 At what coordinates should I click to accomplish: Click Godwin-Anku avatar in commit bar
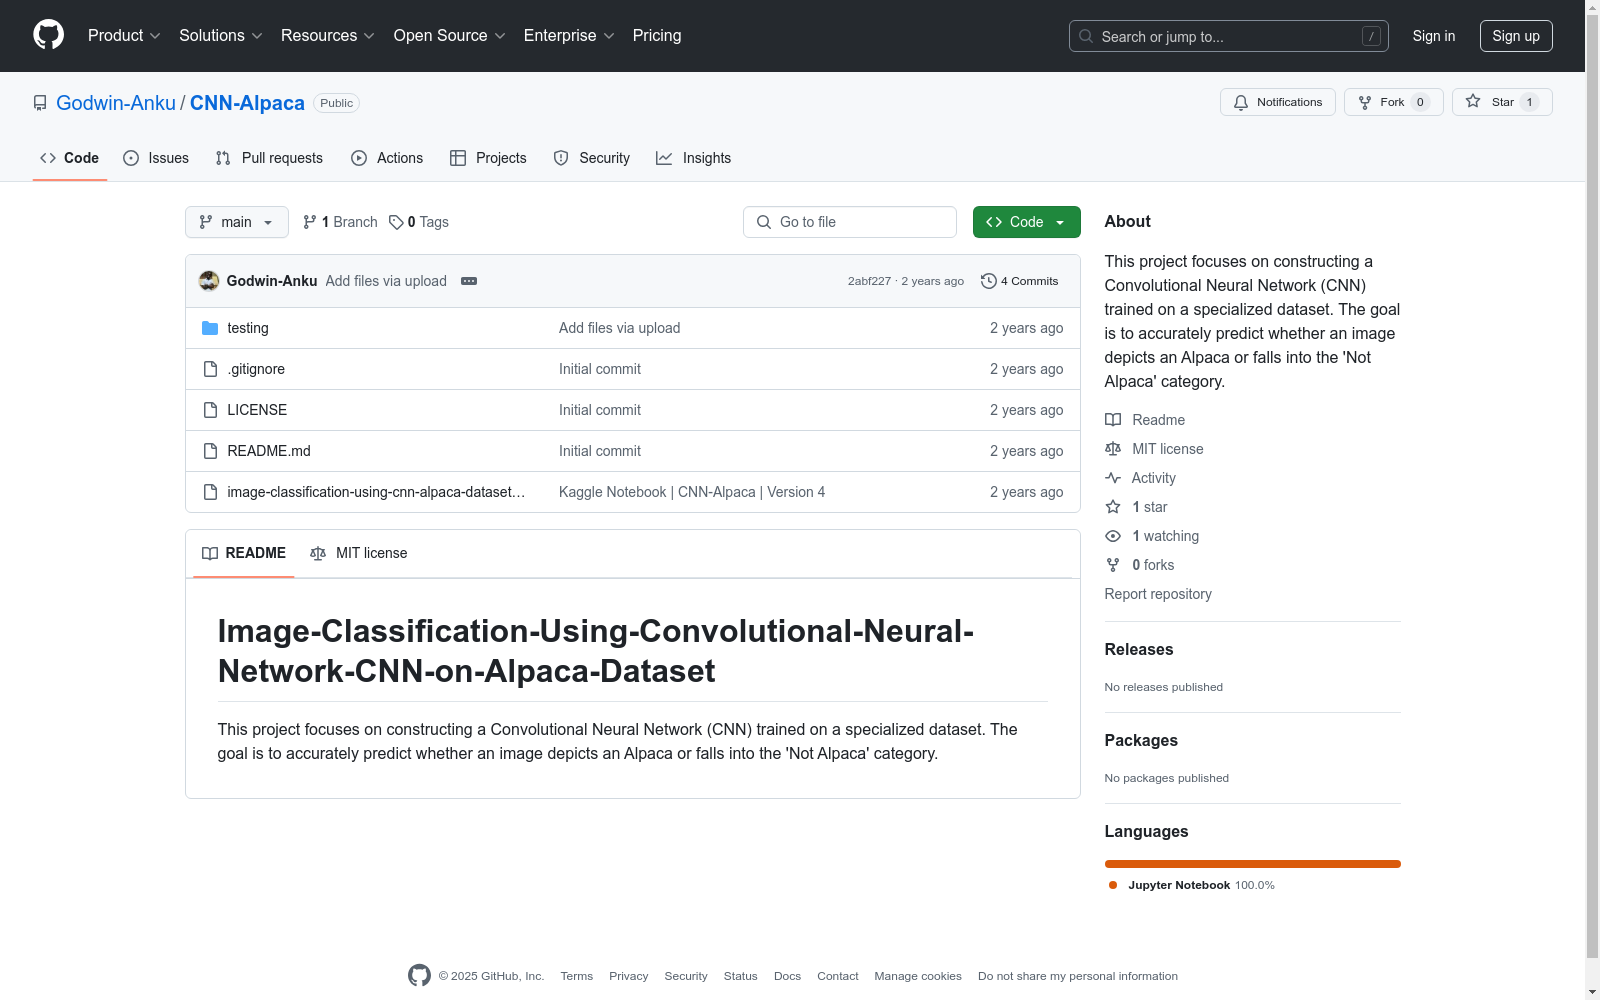(x=209, y=281)
